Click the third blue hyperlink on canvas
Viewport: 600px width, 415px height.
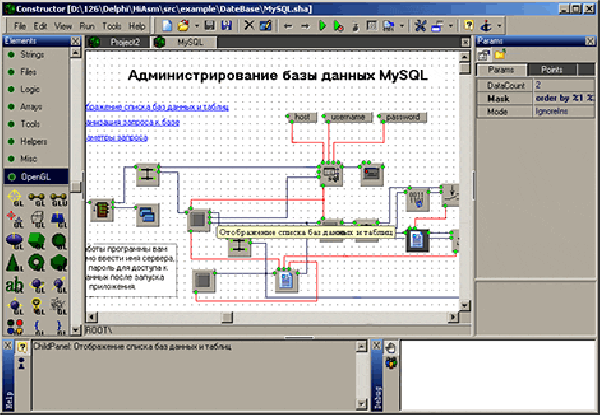point(117,138)
